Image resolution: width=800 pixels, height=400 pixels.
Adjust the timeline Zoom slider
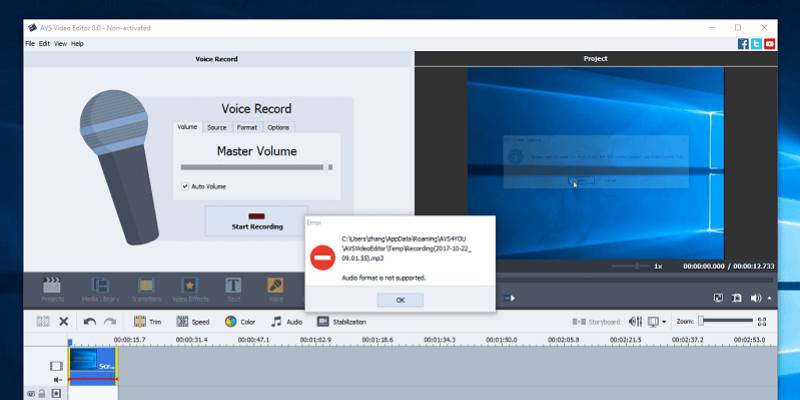[726, 320]
